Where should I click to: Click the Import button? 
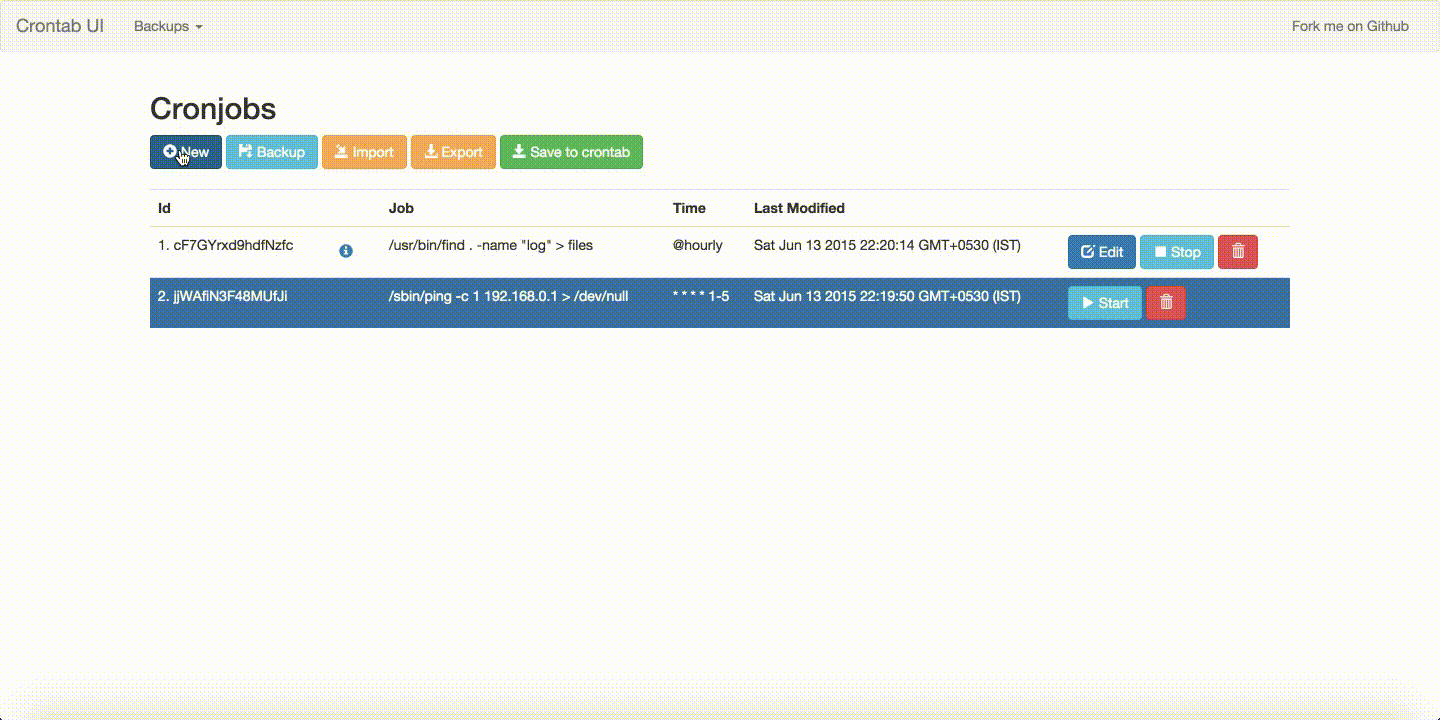tap(364, 152)
